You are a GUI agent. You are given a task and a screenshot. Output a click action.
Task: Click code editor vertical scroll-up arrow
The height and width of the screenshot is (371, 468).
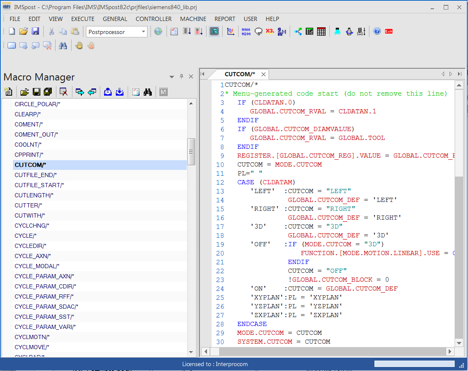coord(459,85)
